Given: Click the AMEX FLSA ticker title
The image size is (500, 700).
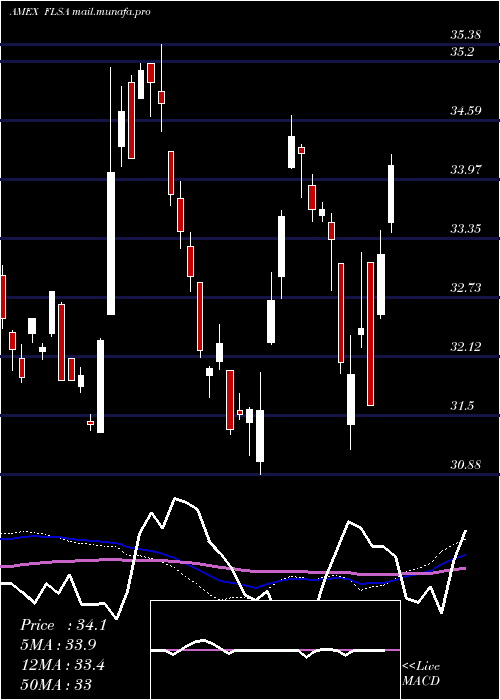Looking at the screenshot, I should [x=79, y=12].
